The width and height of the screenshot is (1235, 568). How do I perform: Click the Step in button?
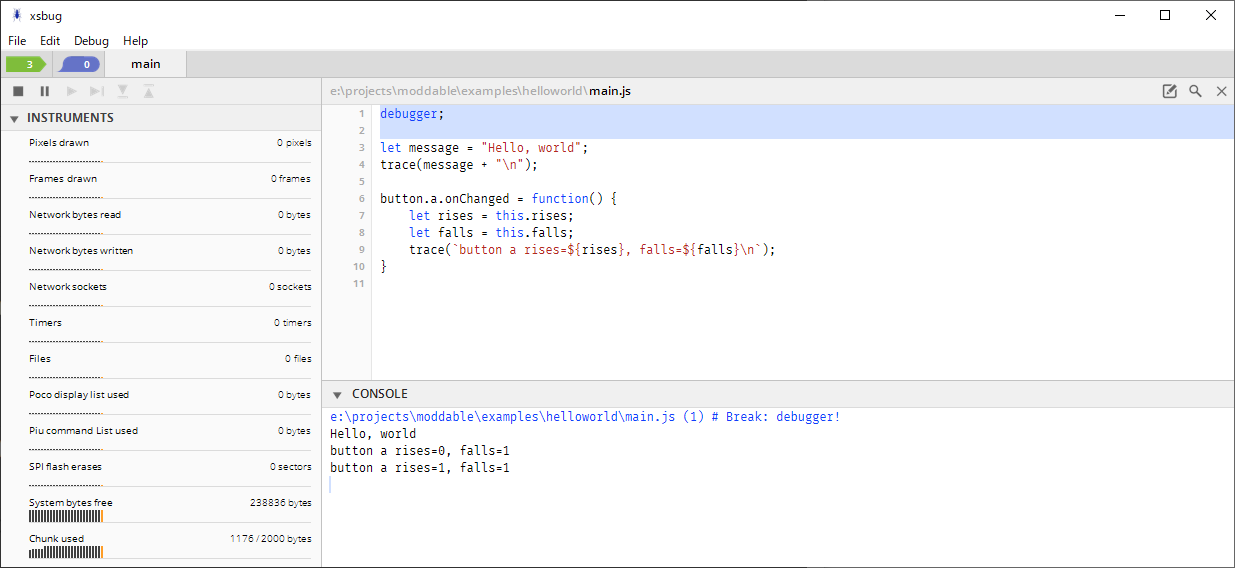[x=123, y=91]
